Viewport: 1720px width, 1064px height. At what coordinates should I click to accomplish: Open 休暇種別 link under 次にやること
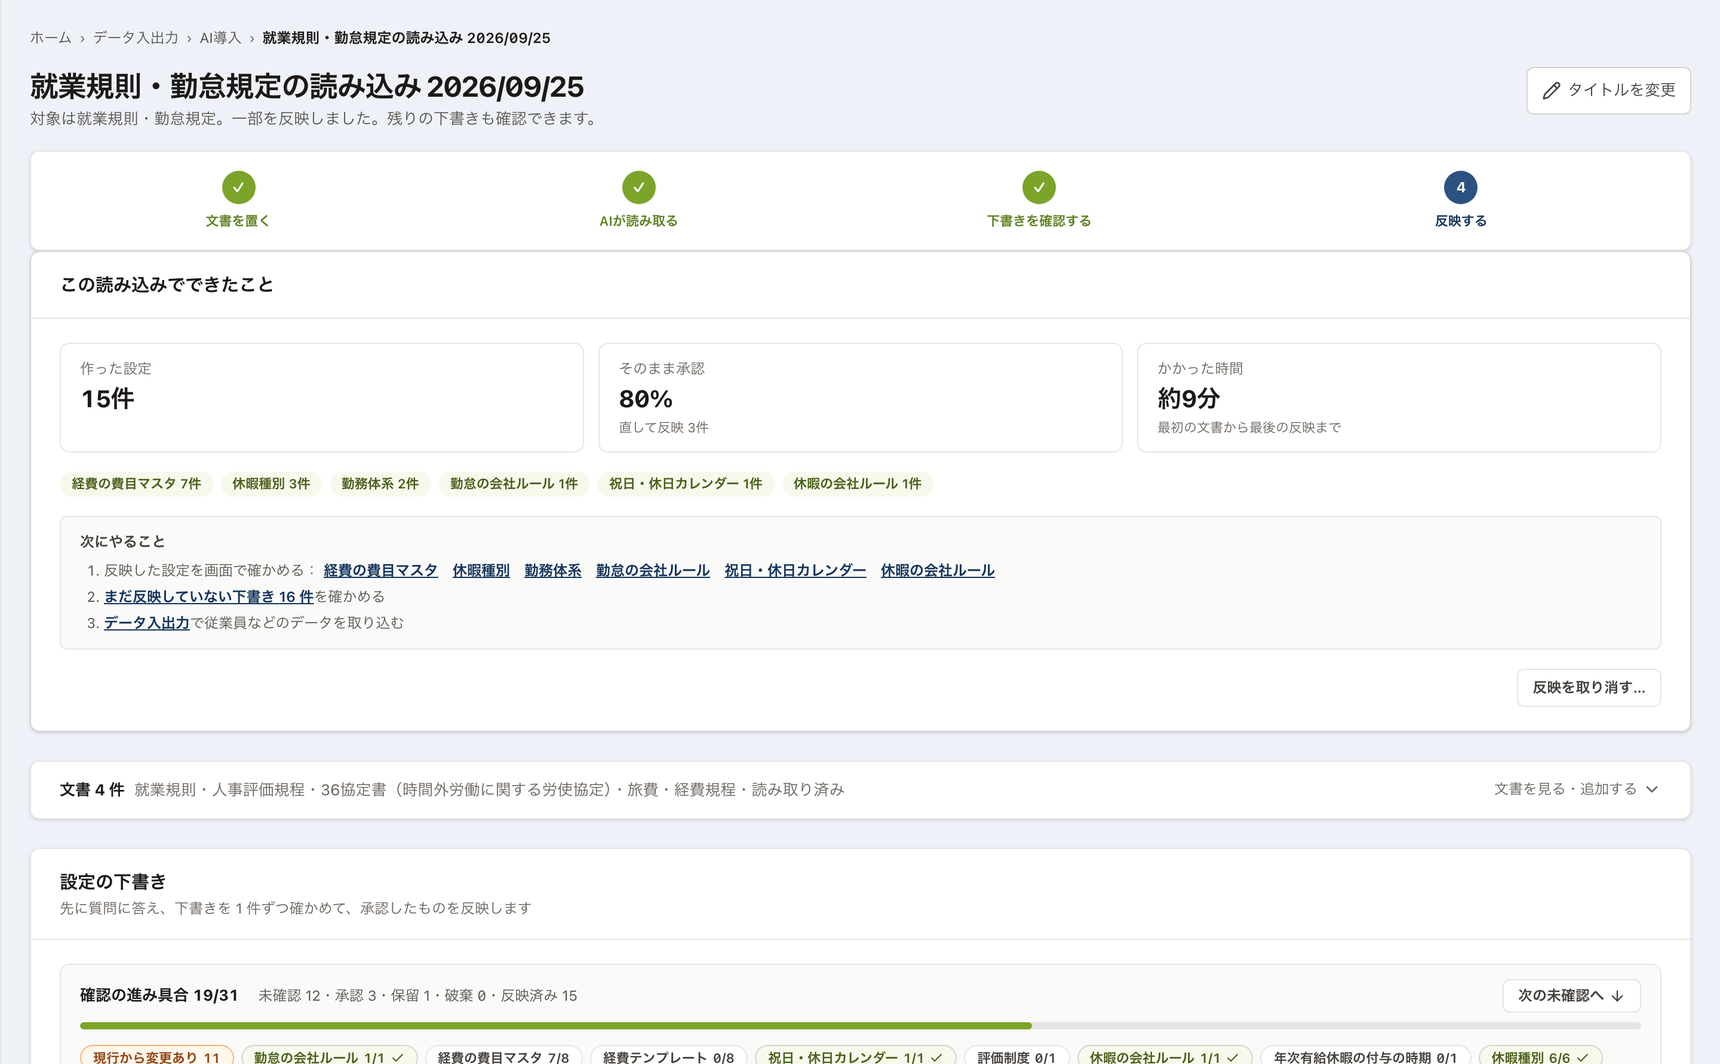(481, 570)
